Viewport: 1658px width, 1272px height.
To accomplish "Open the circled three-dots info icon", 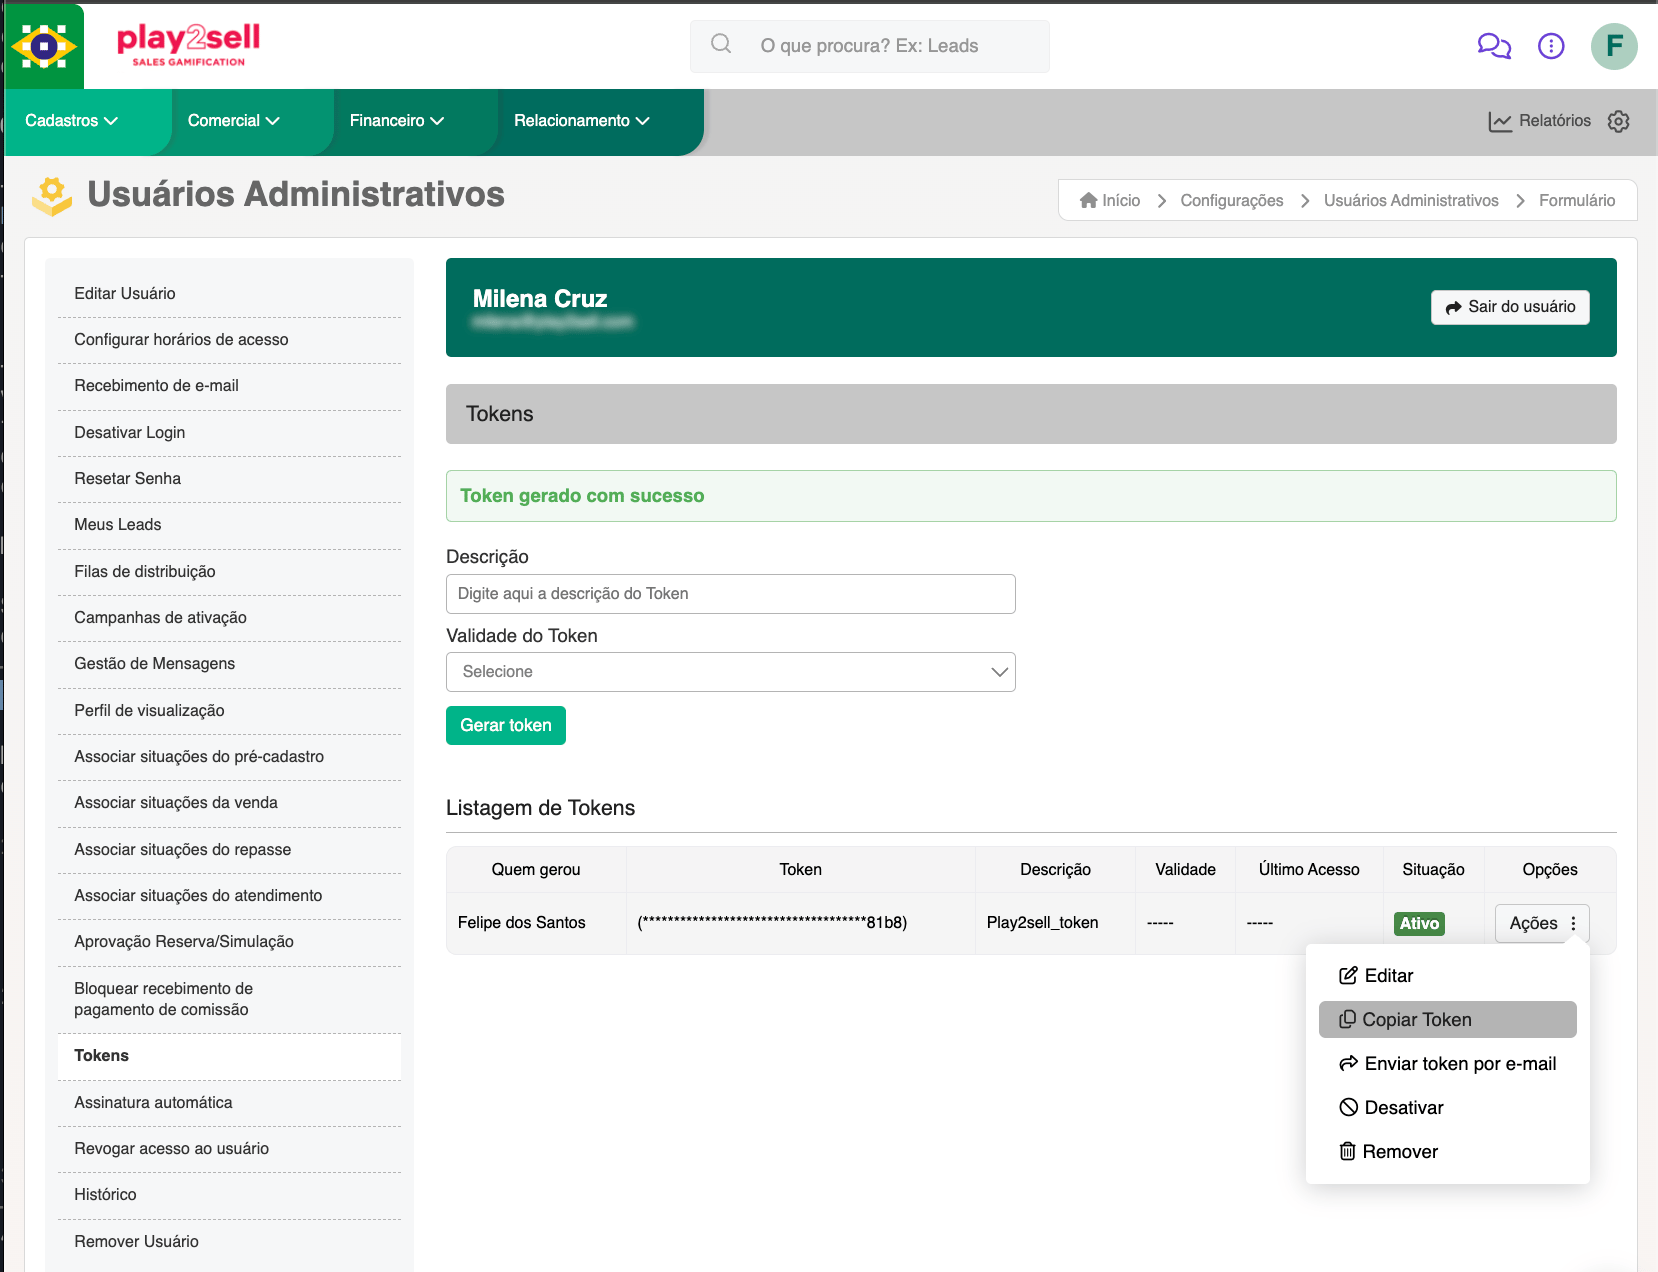I will (1551, 46).
